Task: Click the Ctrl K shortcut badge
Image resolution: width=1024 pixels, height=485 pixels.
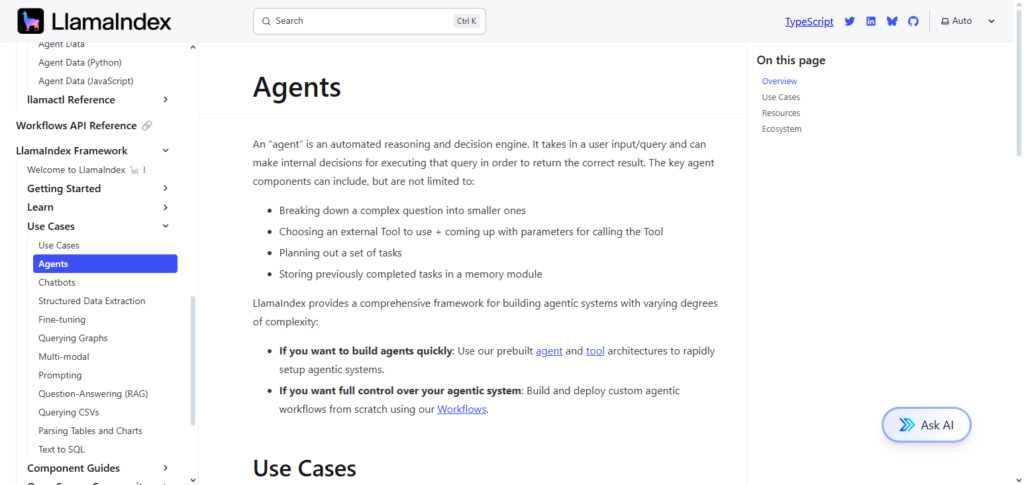Action: pos(466,21)
